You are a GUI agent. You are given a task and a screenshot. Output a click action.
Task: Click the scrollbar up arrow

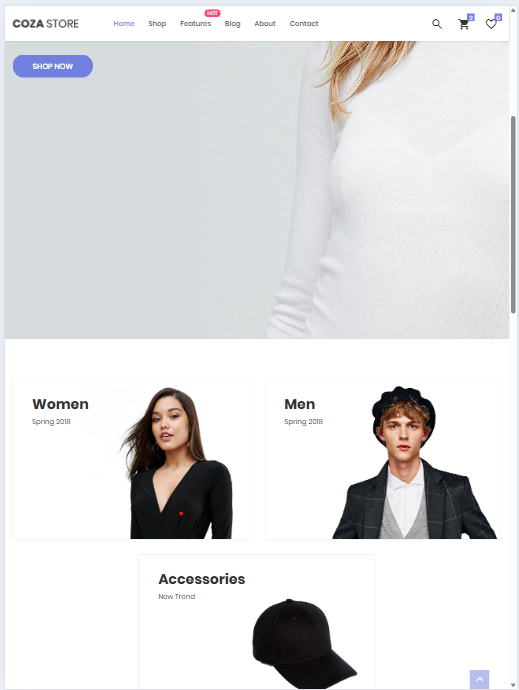(x=513, y=10)
